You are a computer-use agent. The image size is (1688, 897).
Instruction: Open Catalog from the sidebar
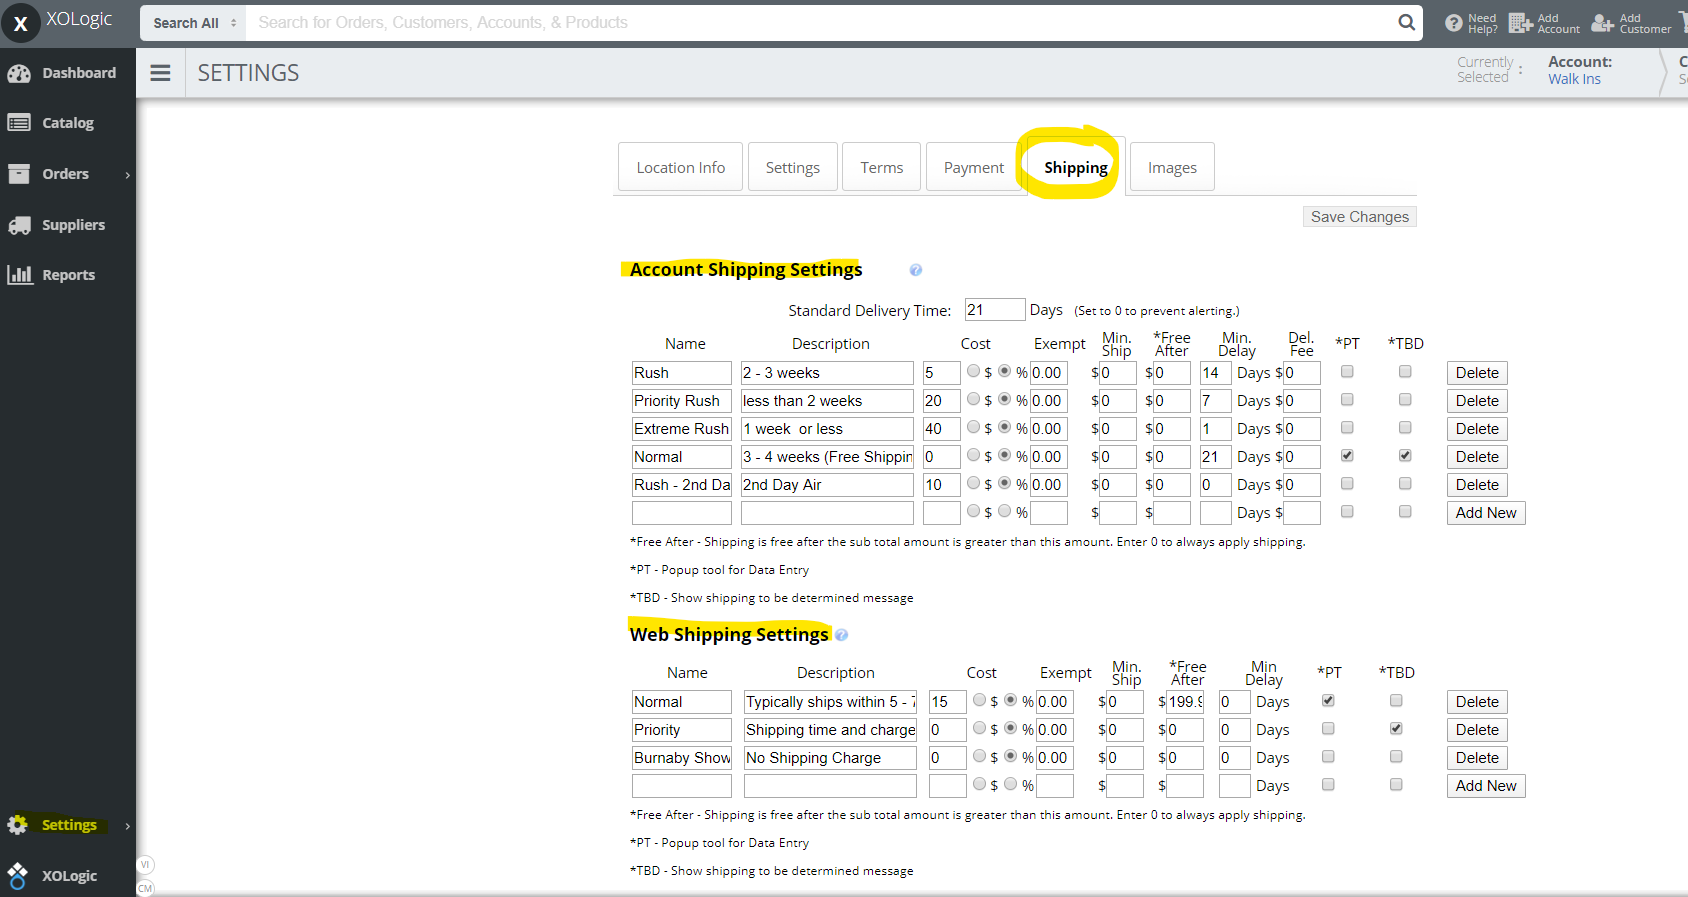[68, 123]
